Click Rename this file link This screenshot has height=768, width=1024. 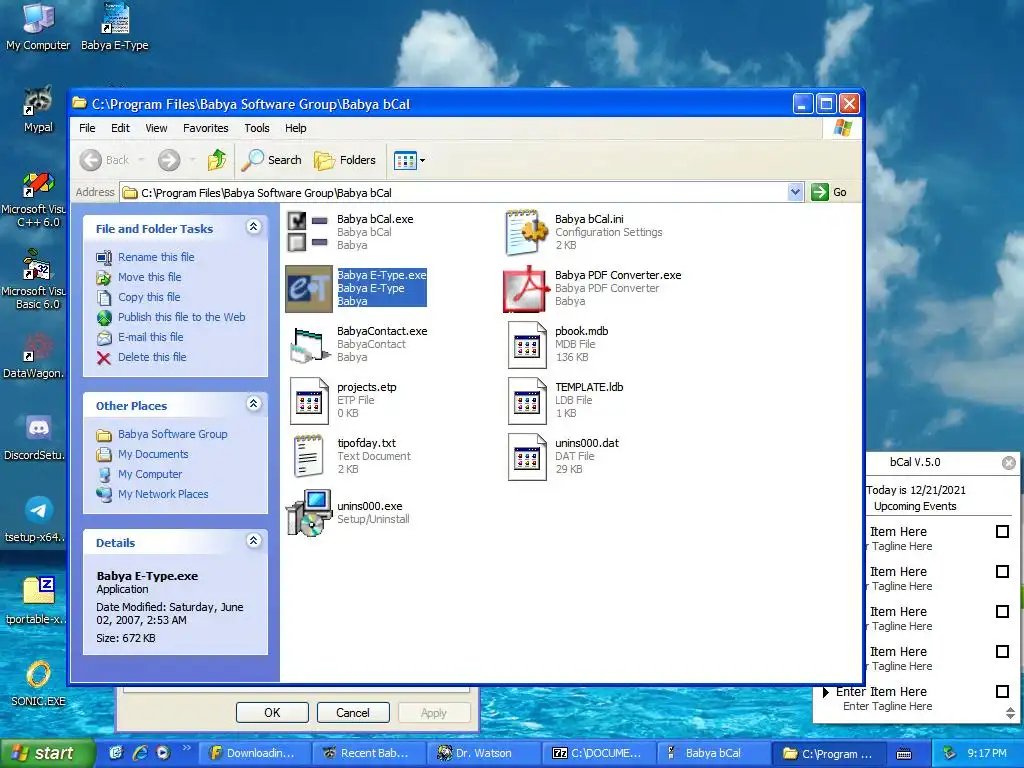point(156,257)
